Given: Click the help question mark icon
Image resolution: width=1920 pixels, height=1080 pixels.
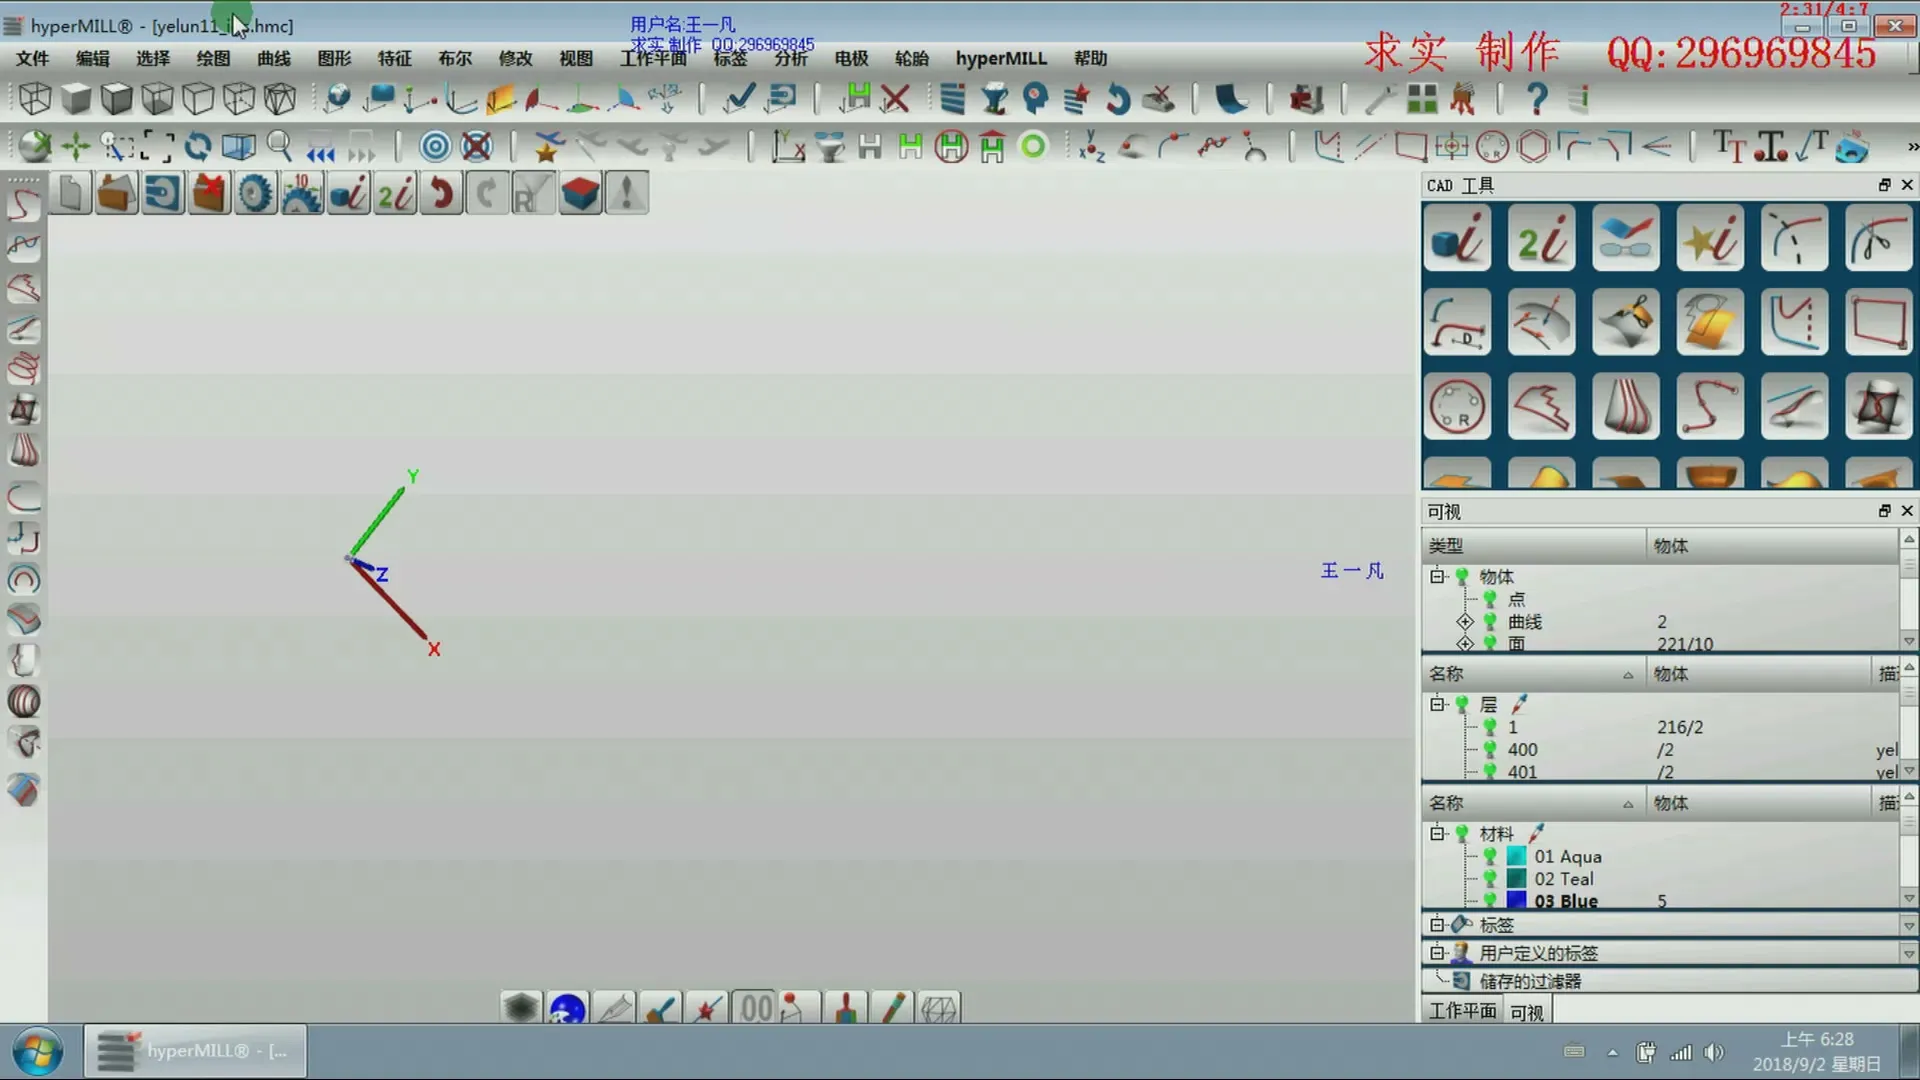Looking at the screenshot, I should coord(1536,98).
